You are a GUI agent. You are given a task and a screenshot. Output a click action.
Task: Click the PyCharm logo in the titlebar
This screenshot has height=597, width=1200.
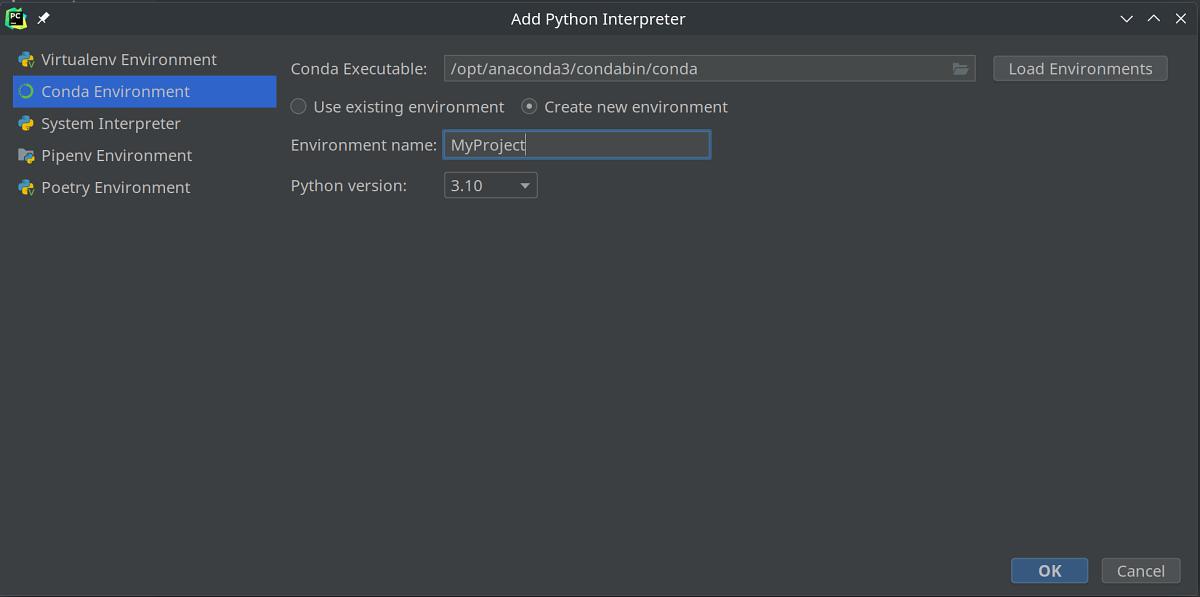[x=15, y=17]
